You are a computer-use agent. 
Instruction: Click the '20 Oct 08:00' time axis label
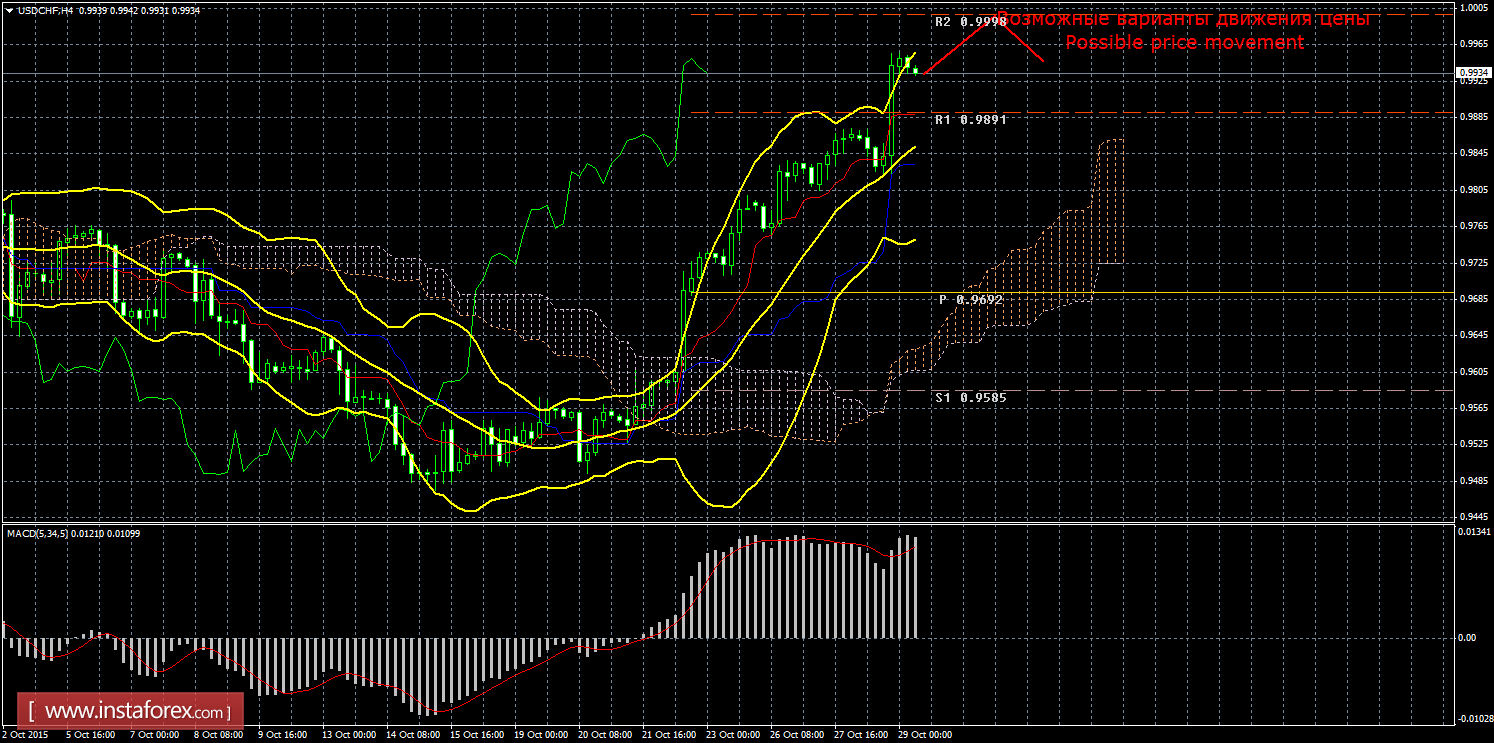tap(603, 734)
